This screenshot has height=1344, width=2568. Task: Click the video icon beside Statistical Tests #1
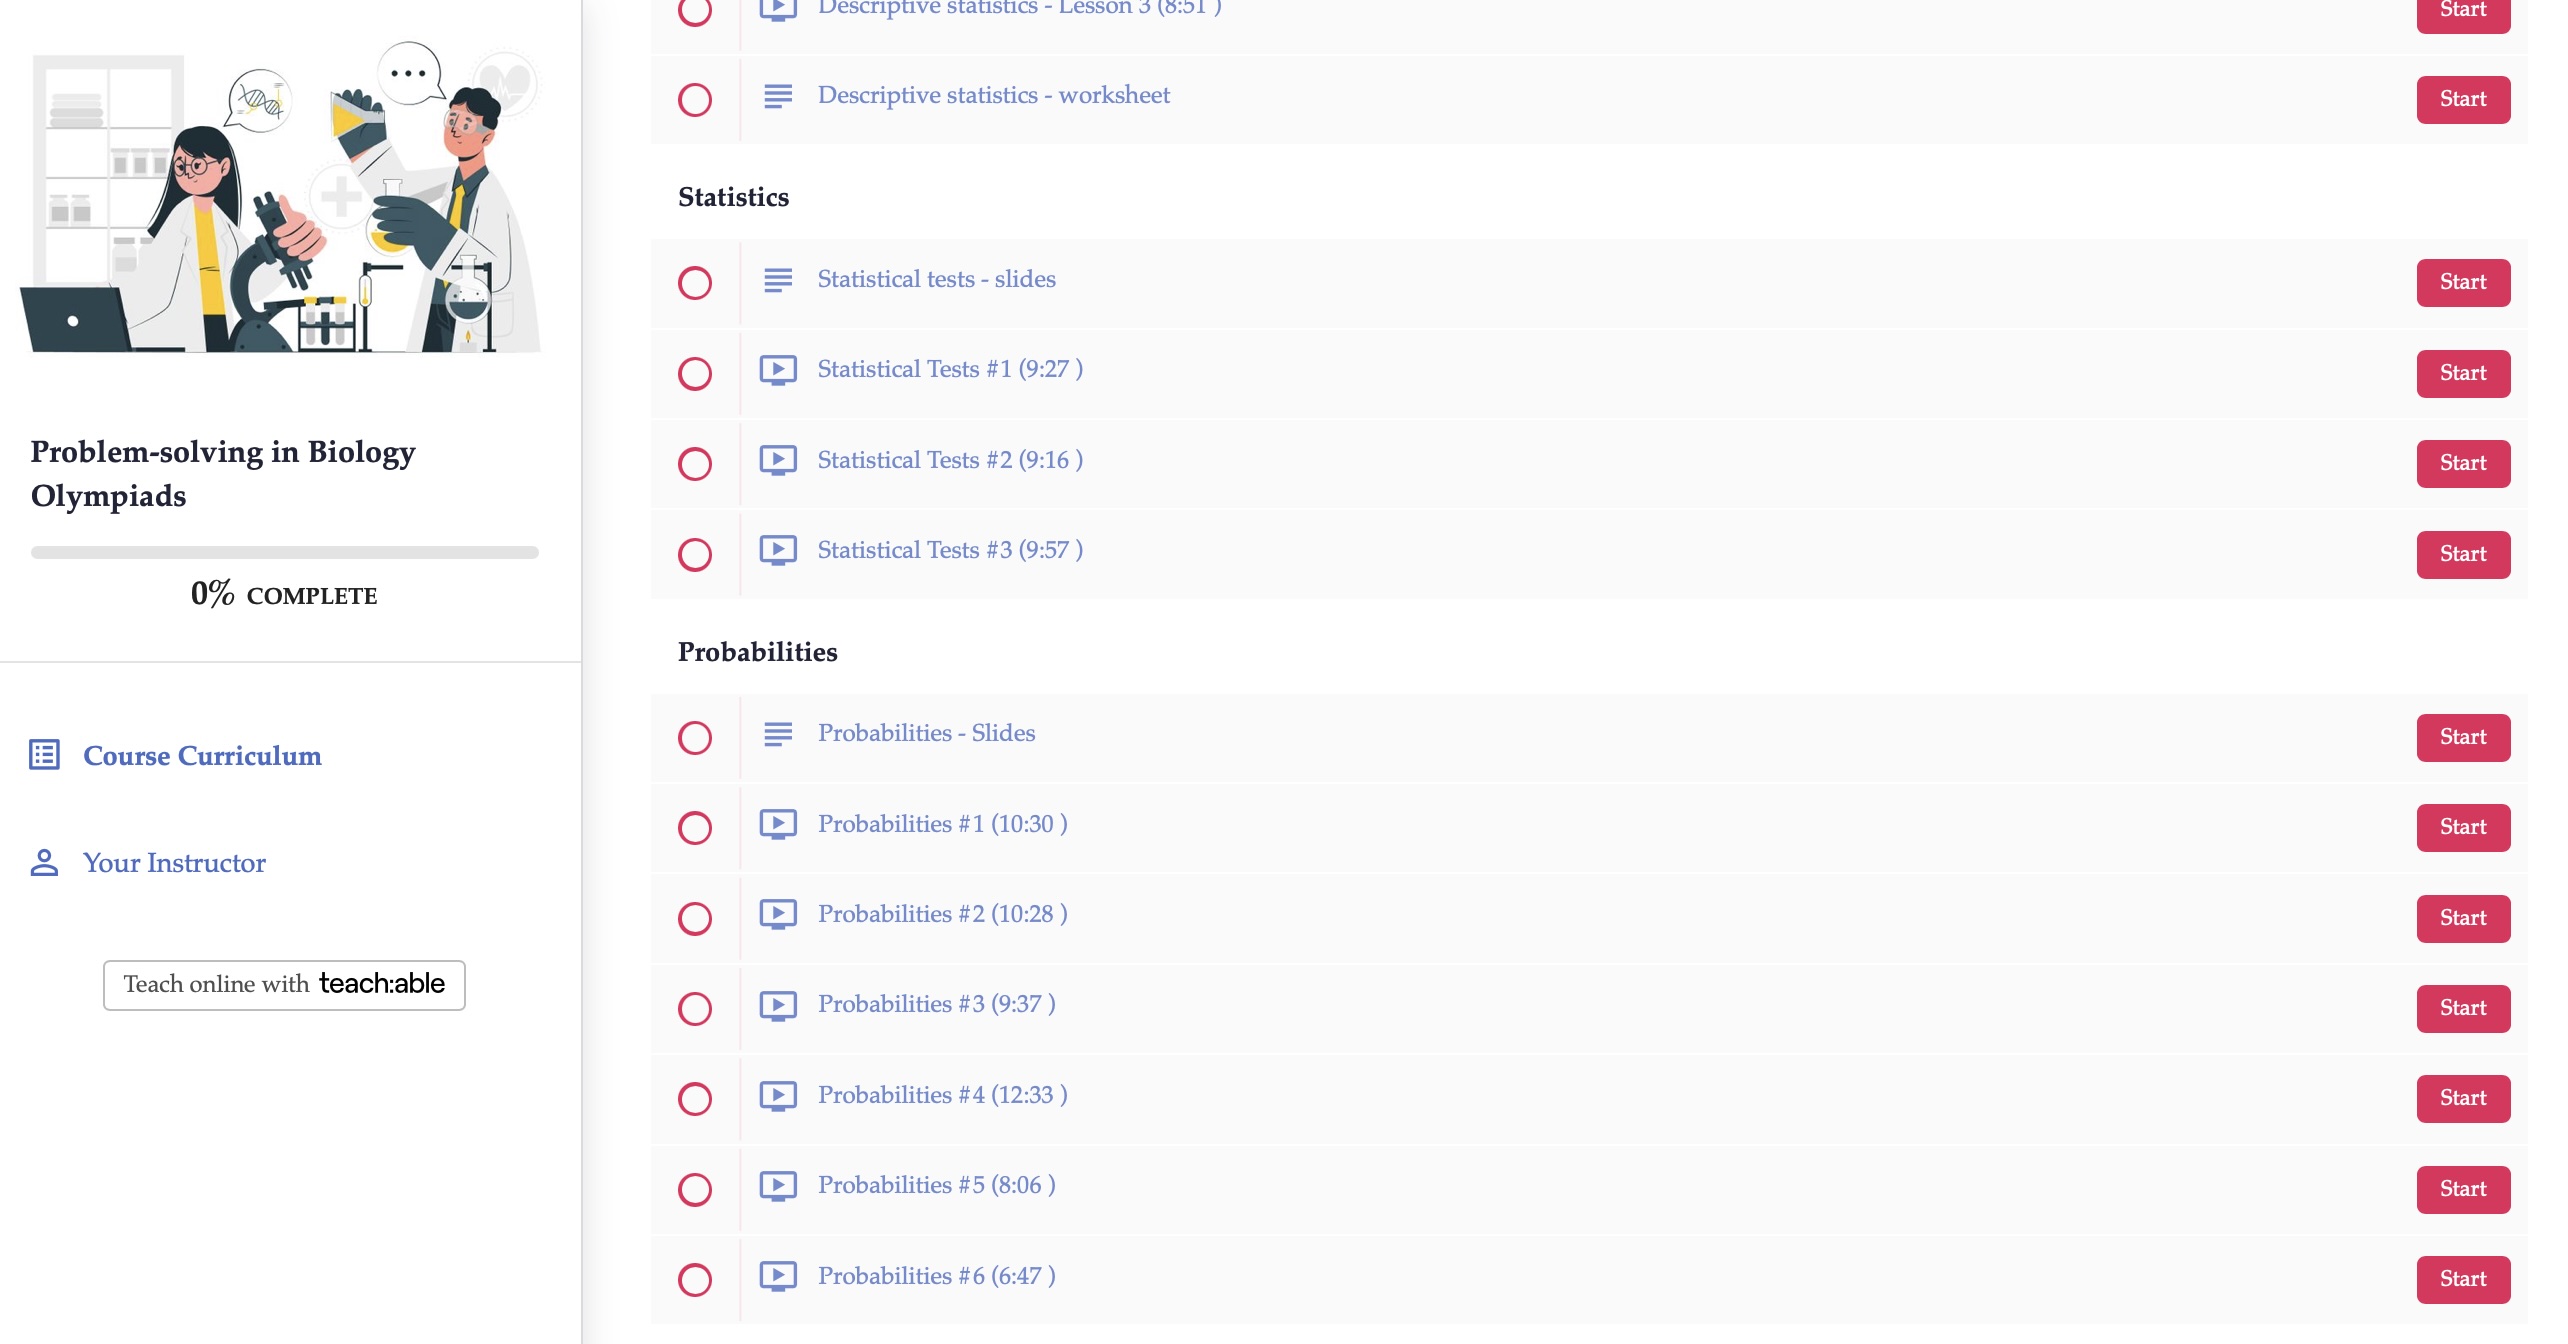click(x=777, y=370)
